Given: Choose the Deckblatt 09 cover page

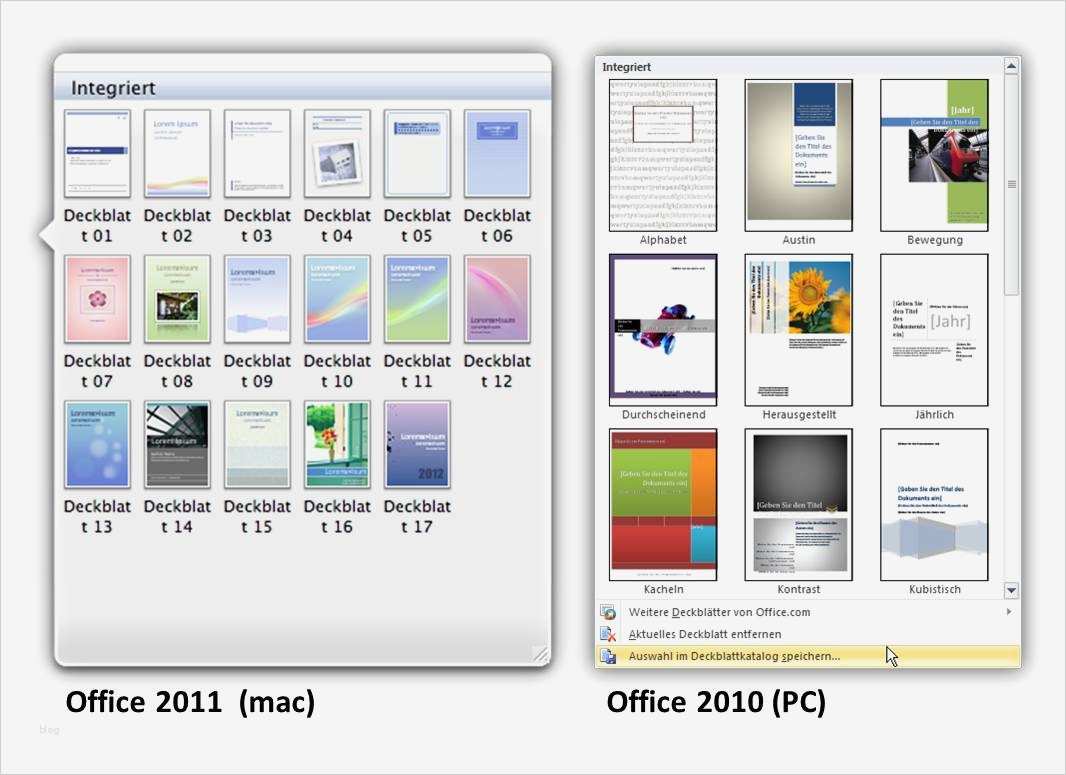Looking at the screenshot, I should point(257,299).
